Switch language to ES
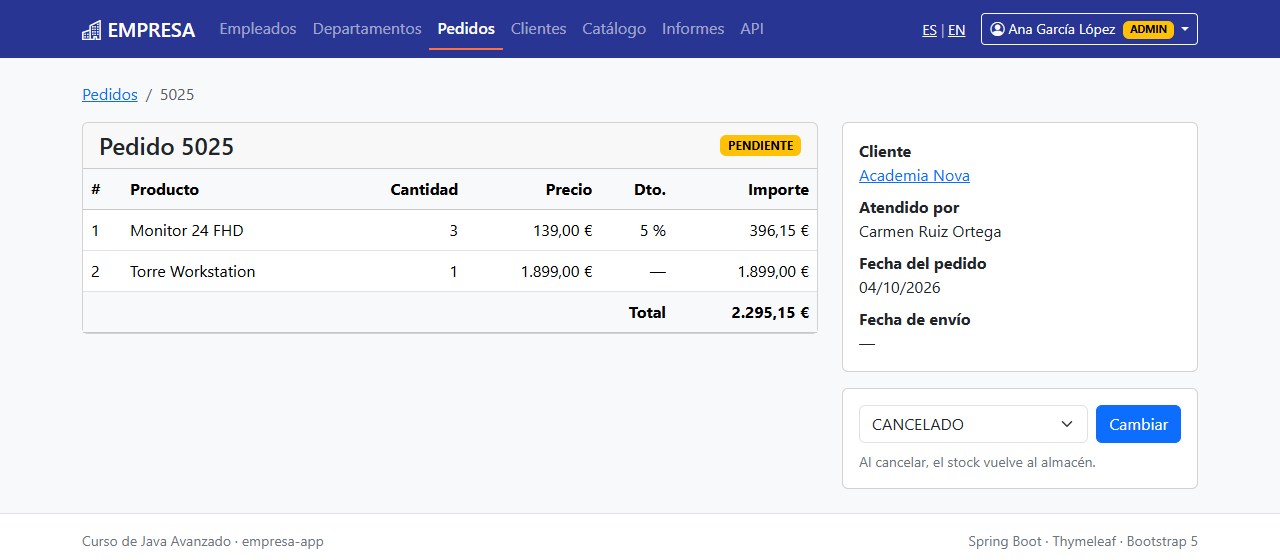 [x=930, y=30]
